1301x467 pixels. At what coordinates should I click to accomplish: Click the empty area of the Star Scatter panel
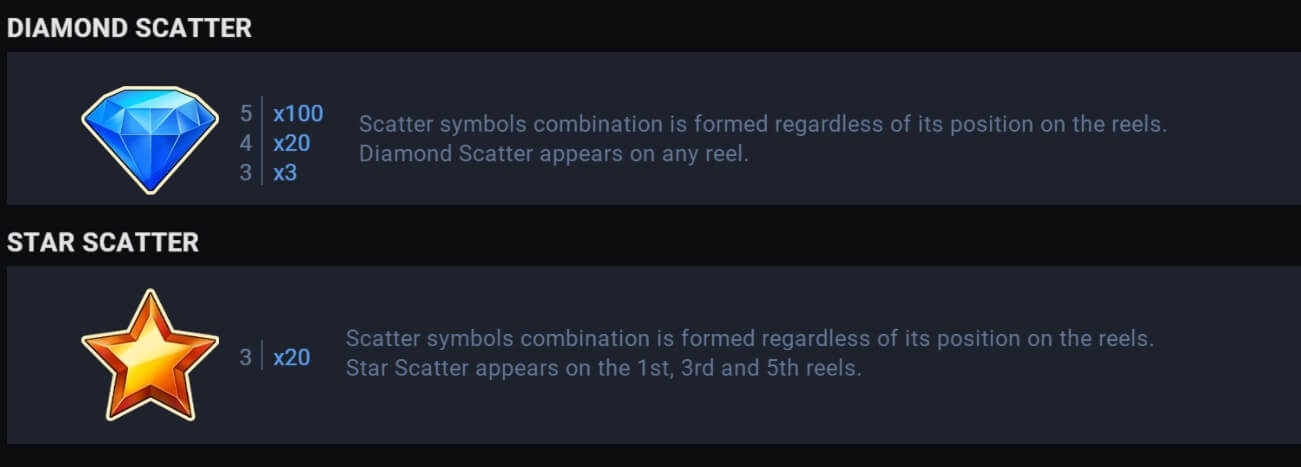(1000, 410)
